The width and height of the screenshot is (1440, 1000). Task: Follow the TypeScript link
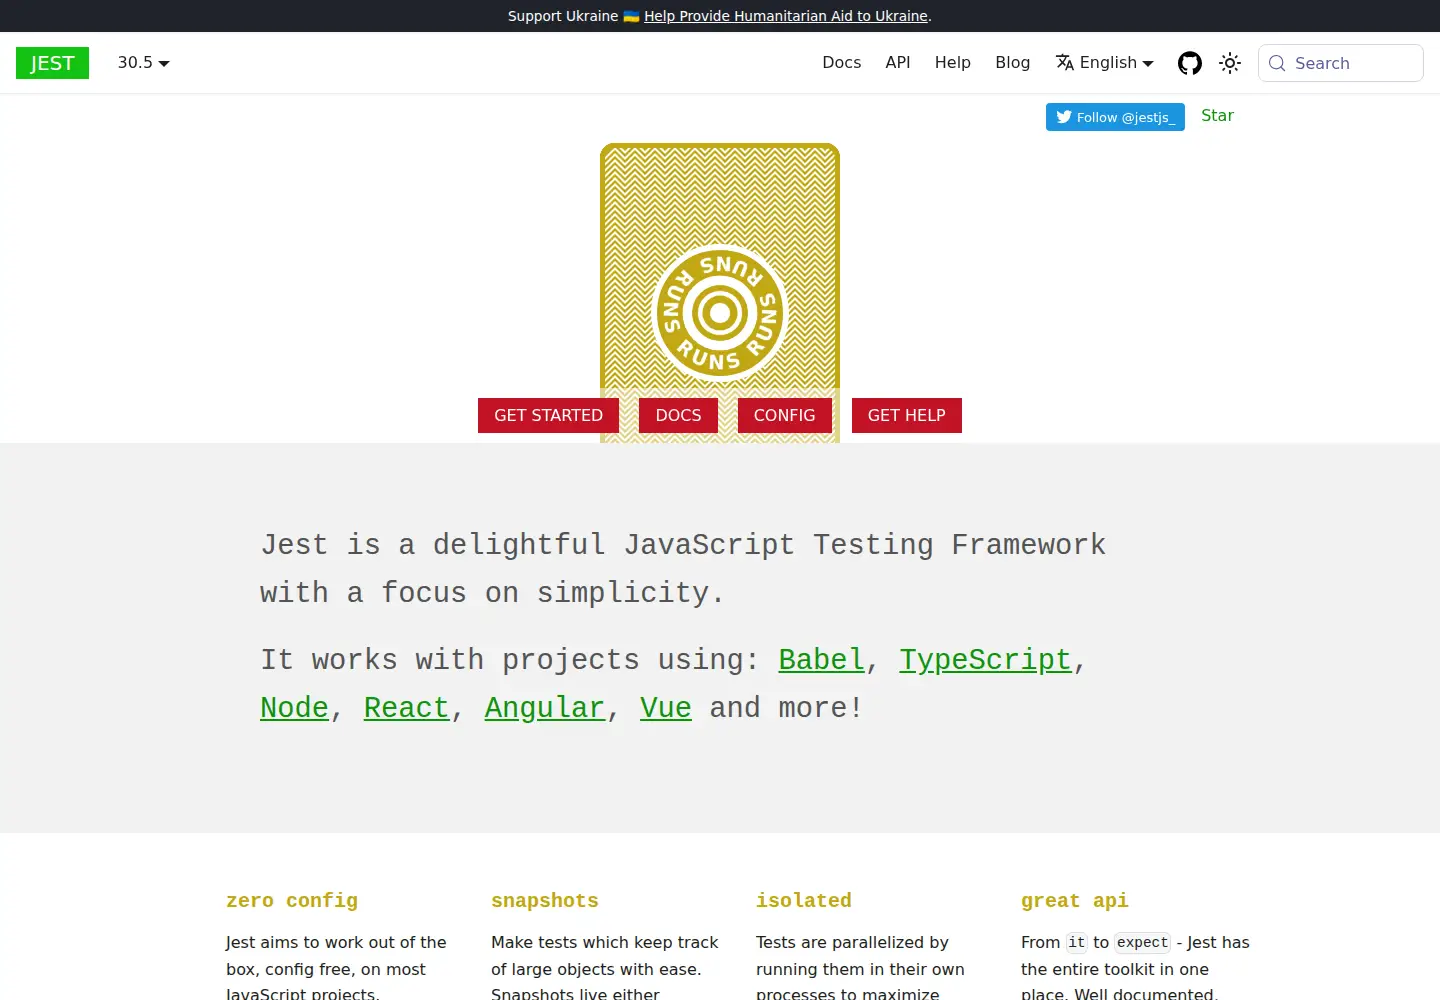(x=985, y=660)
